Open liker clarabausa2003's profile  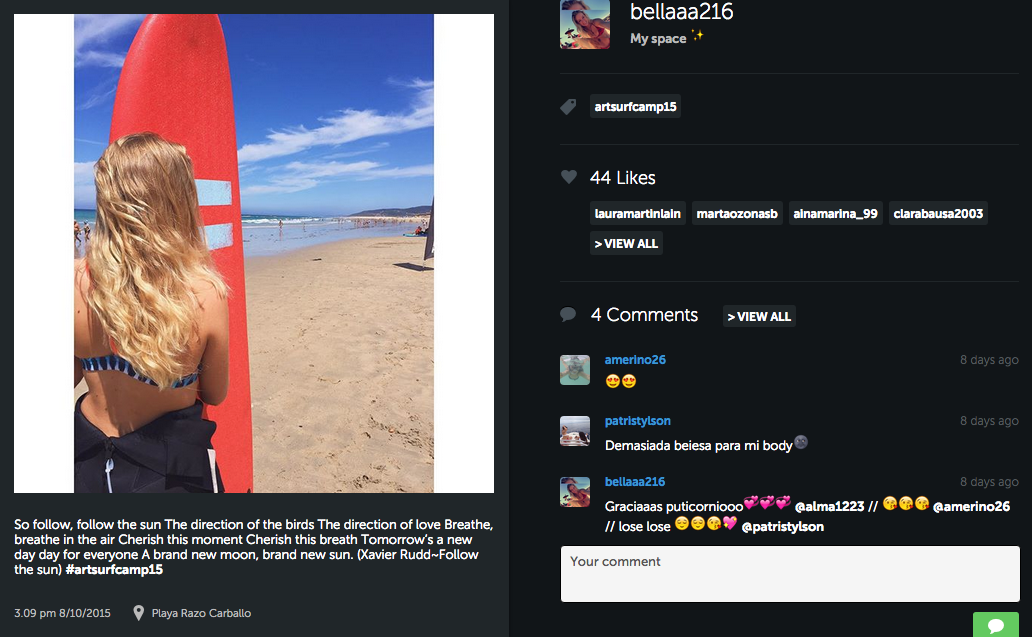[938, 213]
